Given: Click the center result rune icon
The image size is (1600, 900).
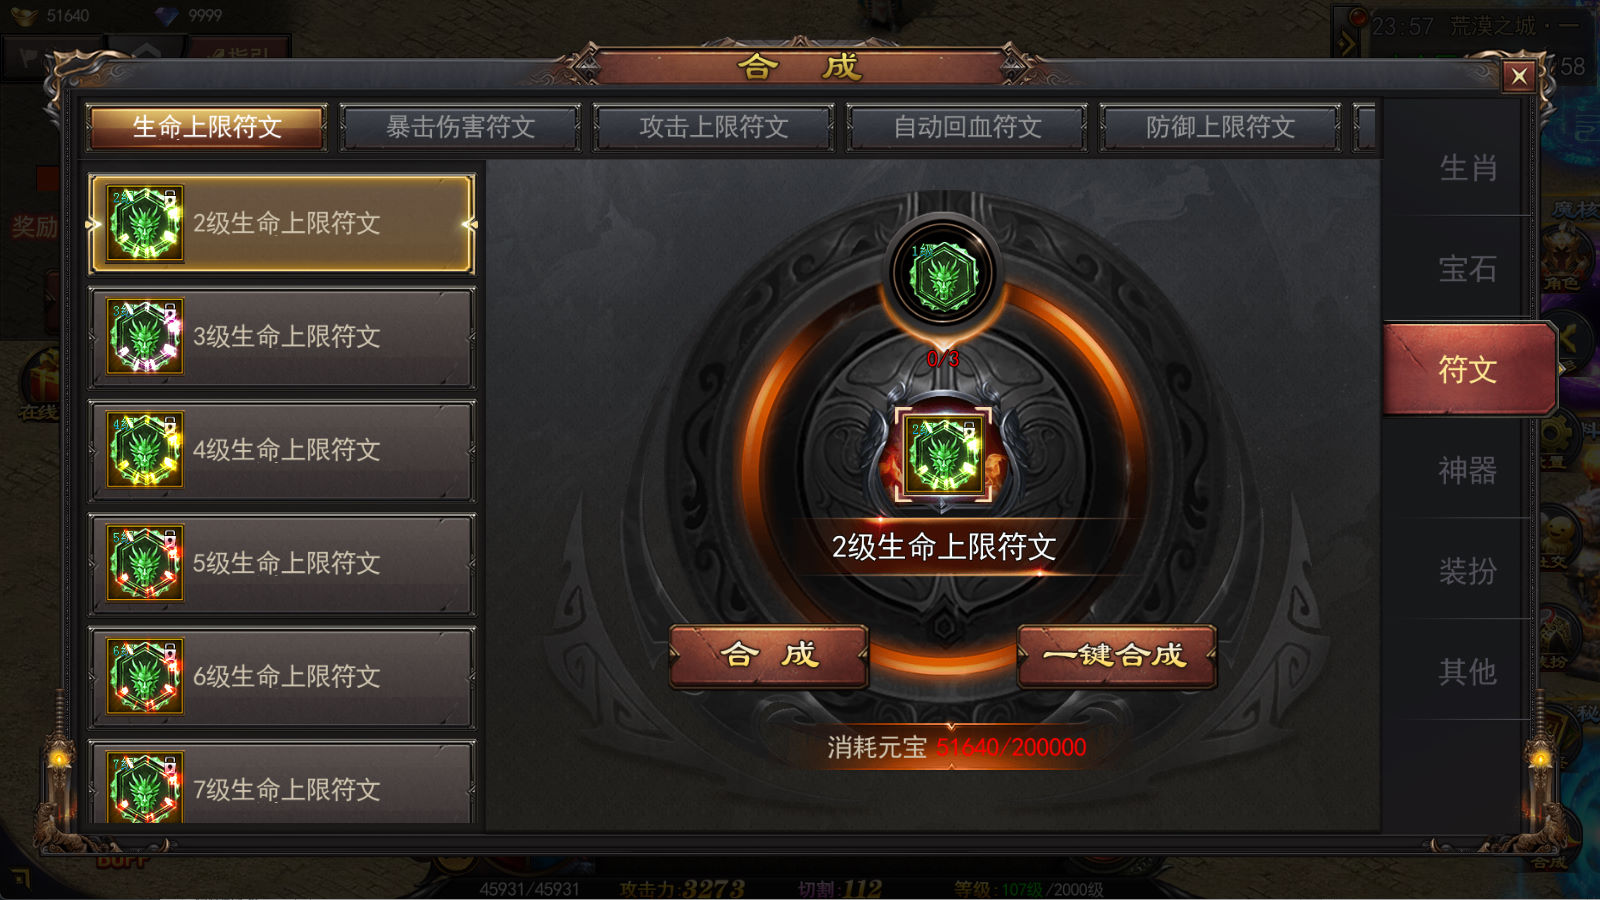Looking at the screenshot, I should click(x=942, y=455).
